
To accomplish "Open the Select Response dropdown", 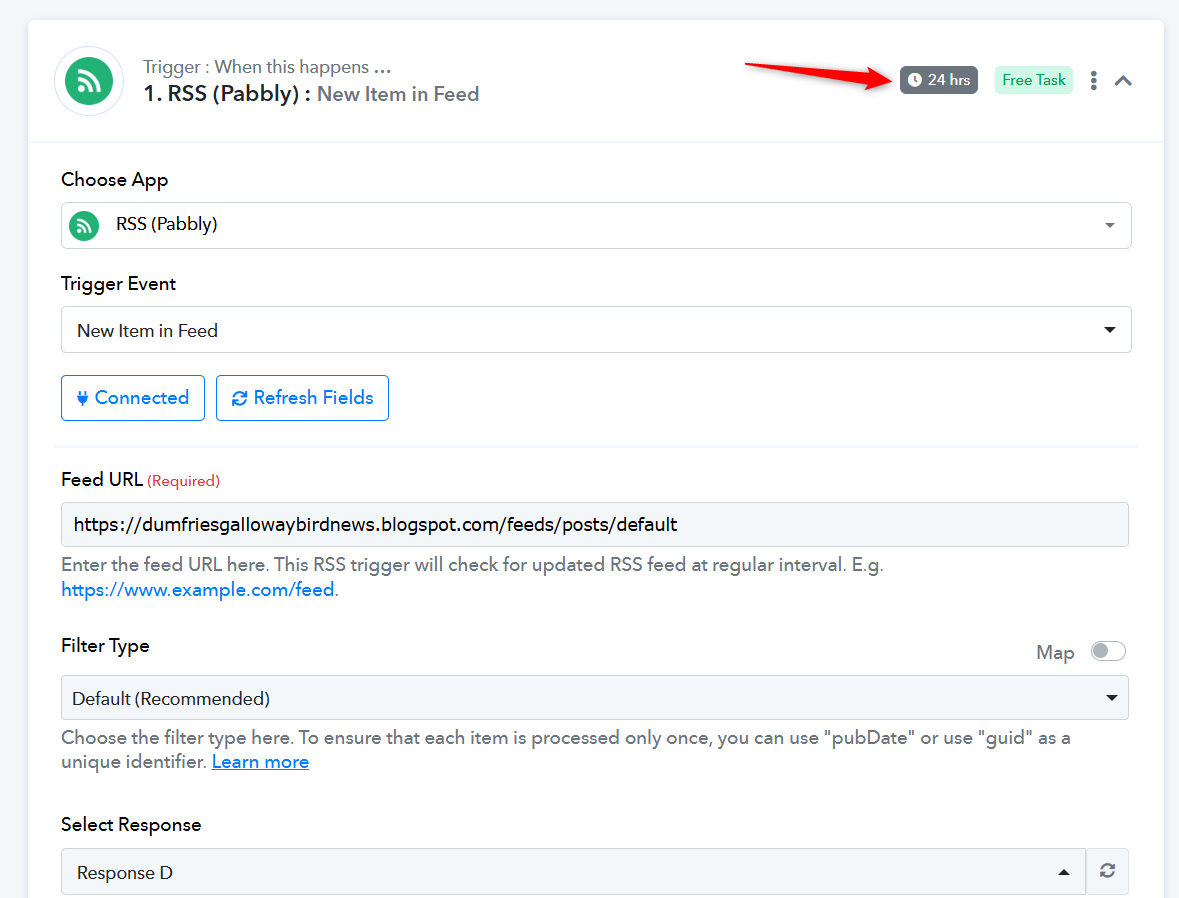I will [573, 872].
